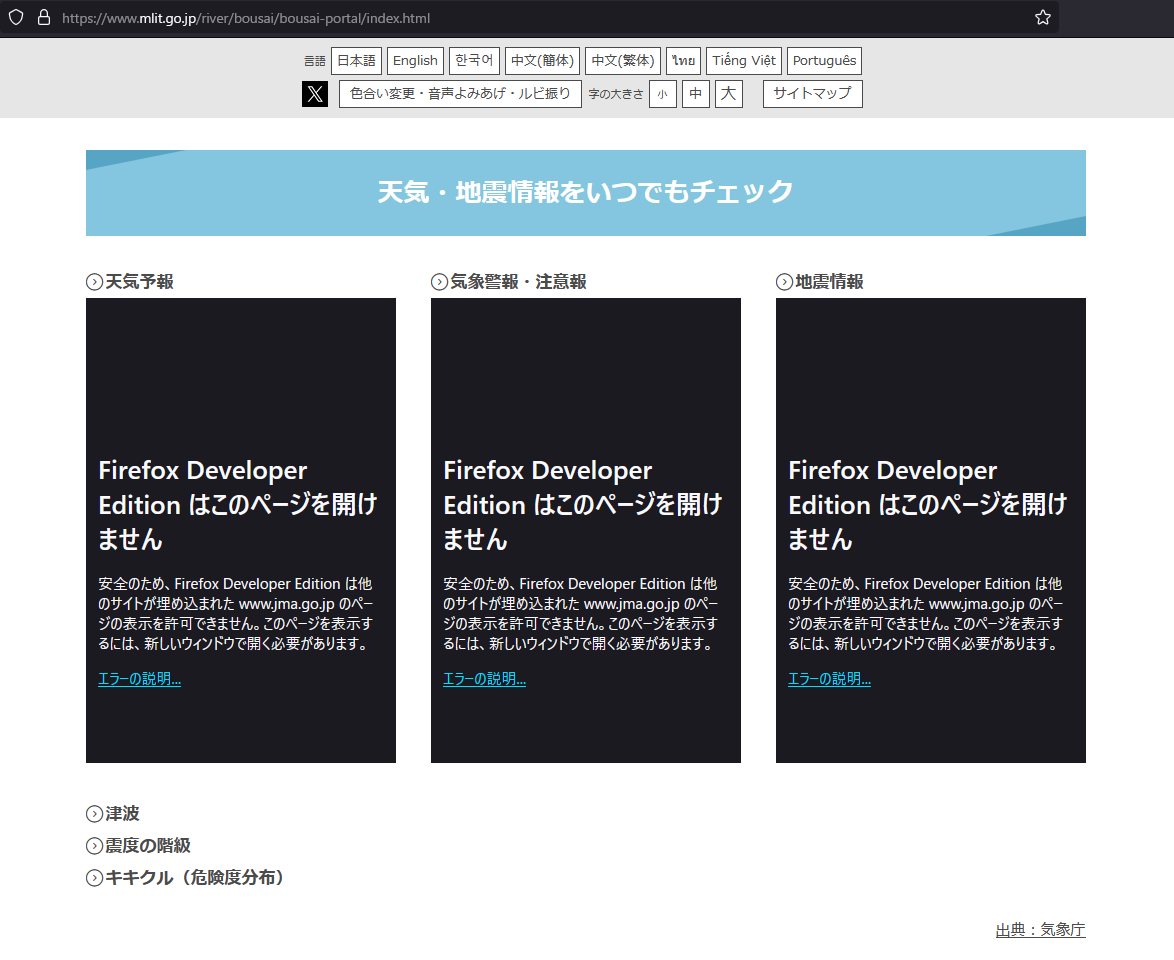Viewport: 1174px width, 960px height.
Task: Open the サイトマップ page
Action: click(812, 94)
